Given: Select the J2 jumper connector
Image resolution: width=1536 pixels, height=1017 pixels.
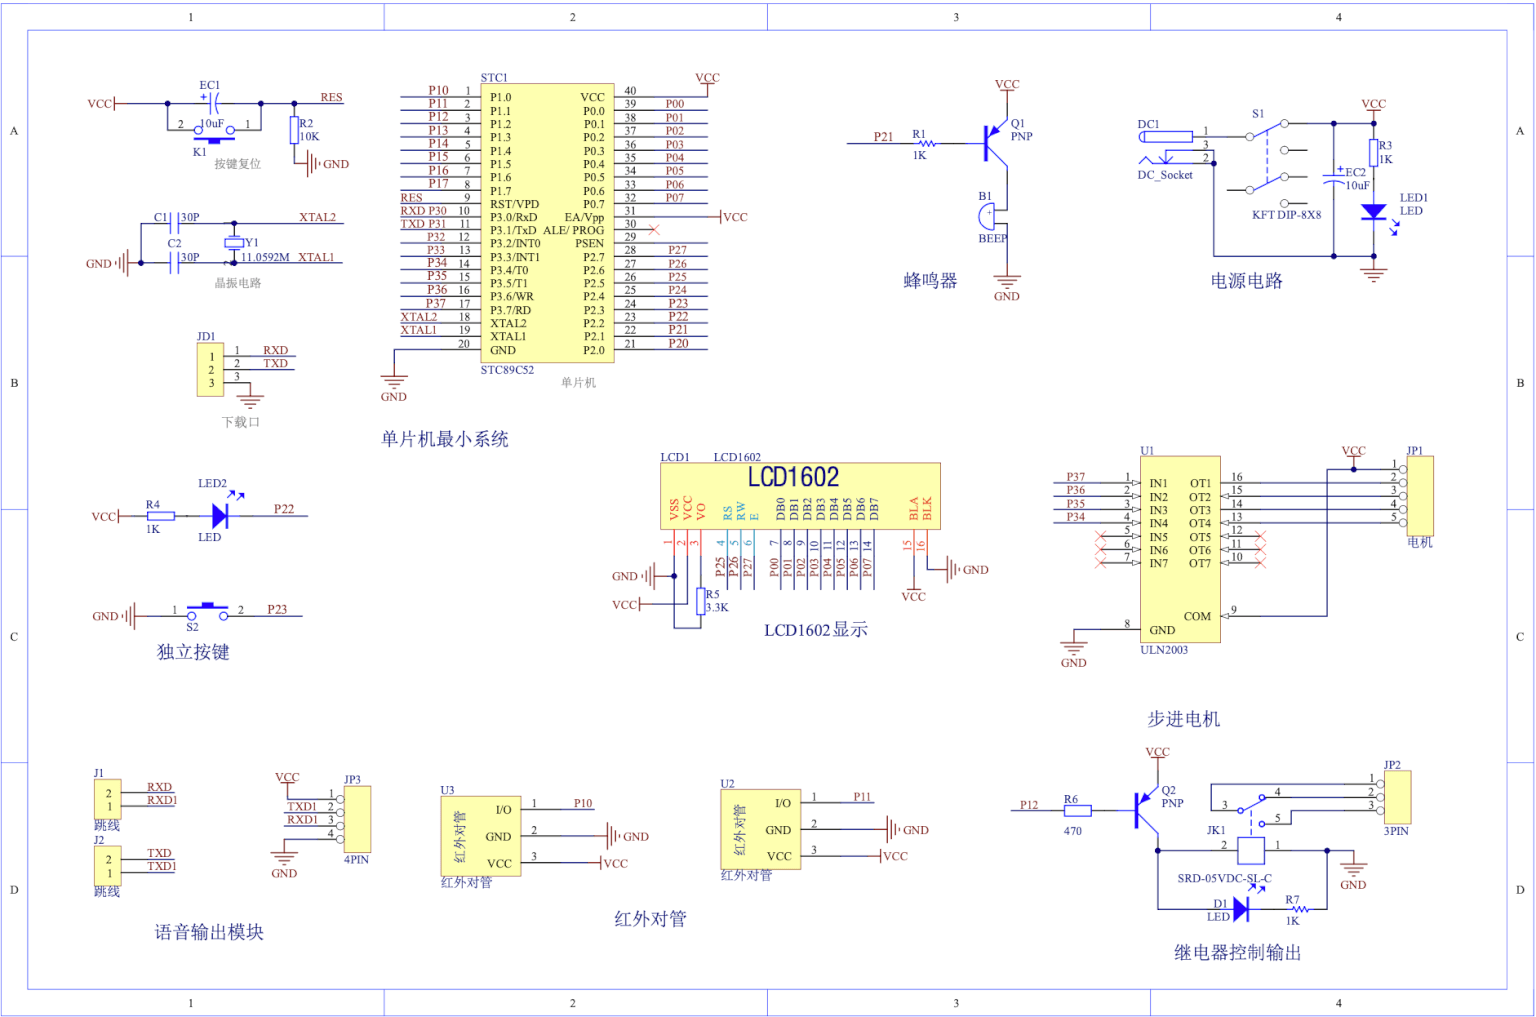Looking at the screenshot, I should coord(108,866).
